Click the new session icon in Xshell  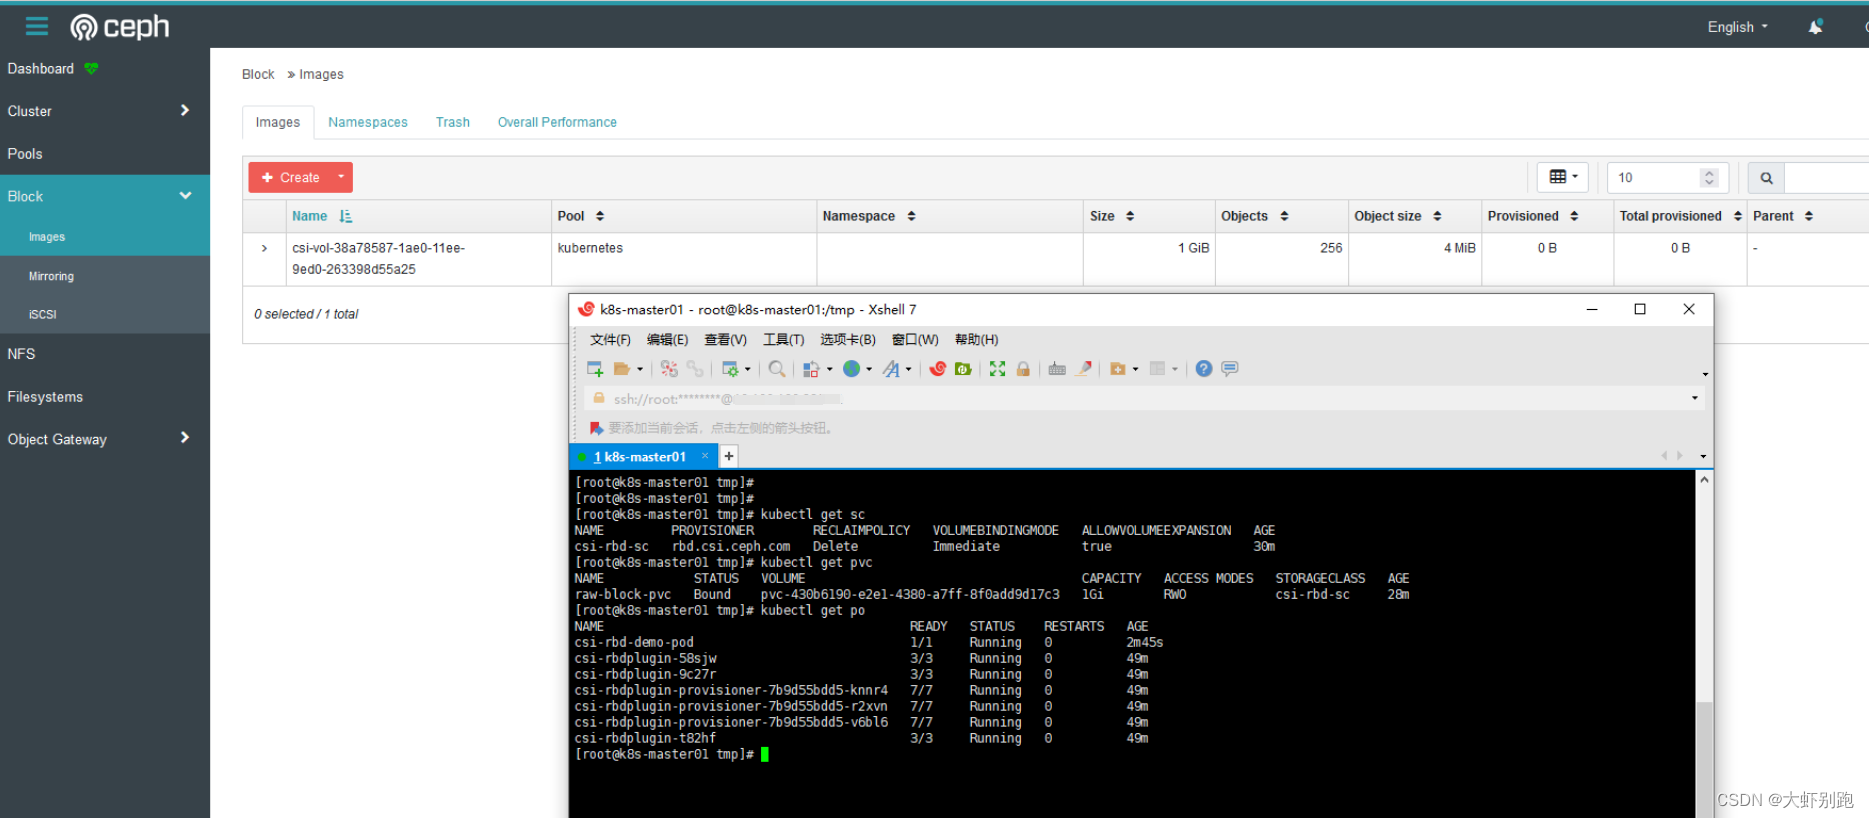[x=595, y=369]
